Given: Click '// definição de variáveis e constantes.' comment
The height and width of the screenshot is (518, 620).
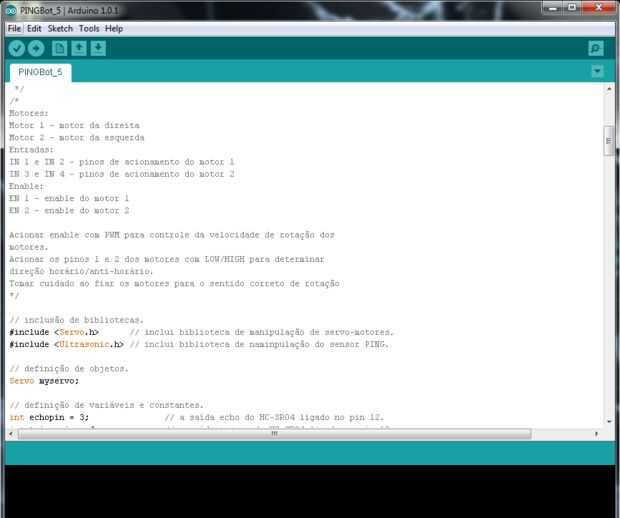Looking at the screenshot, I should [x=106, y=405].
